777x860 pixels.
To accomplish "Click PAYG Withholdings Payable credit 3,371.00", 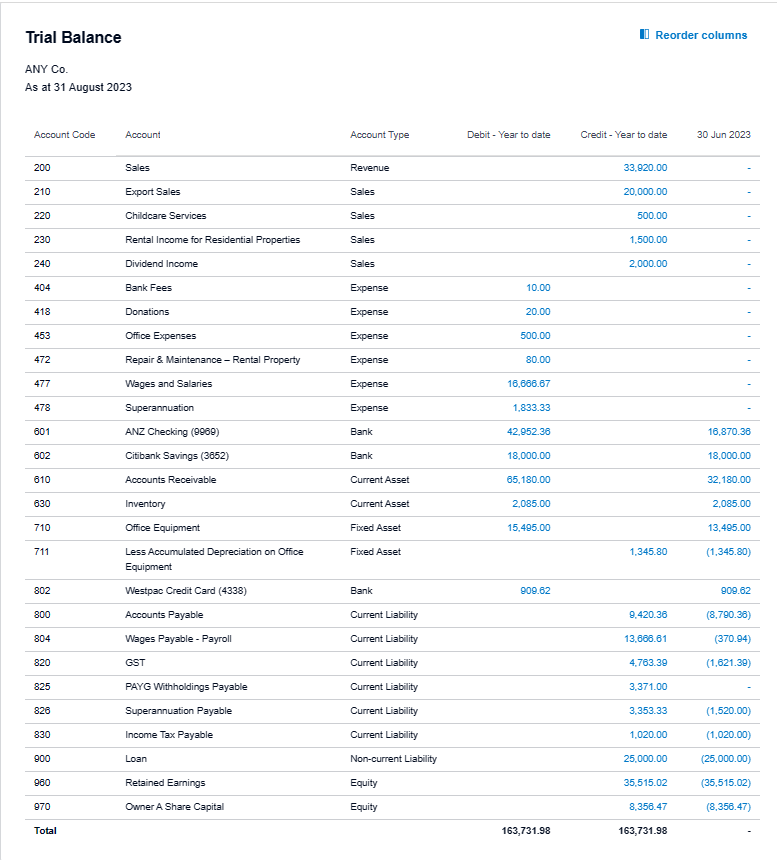I will [x=648, y=687].
